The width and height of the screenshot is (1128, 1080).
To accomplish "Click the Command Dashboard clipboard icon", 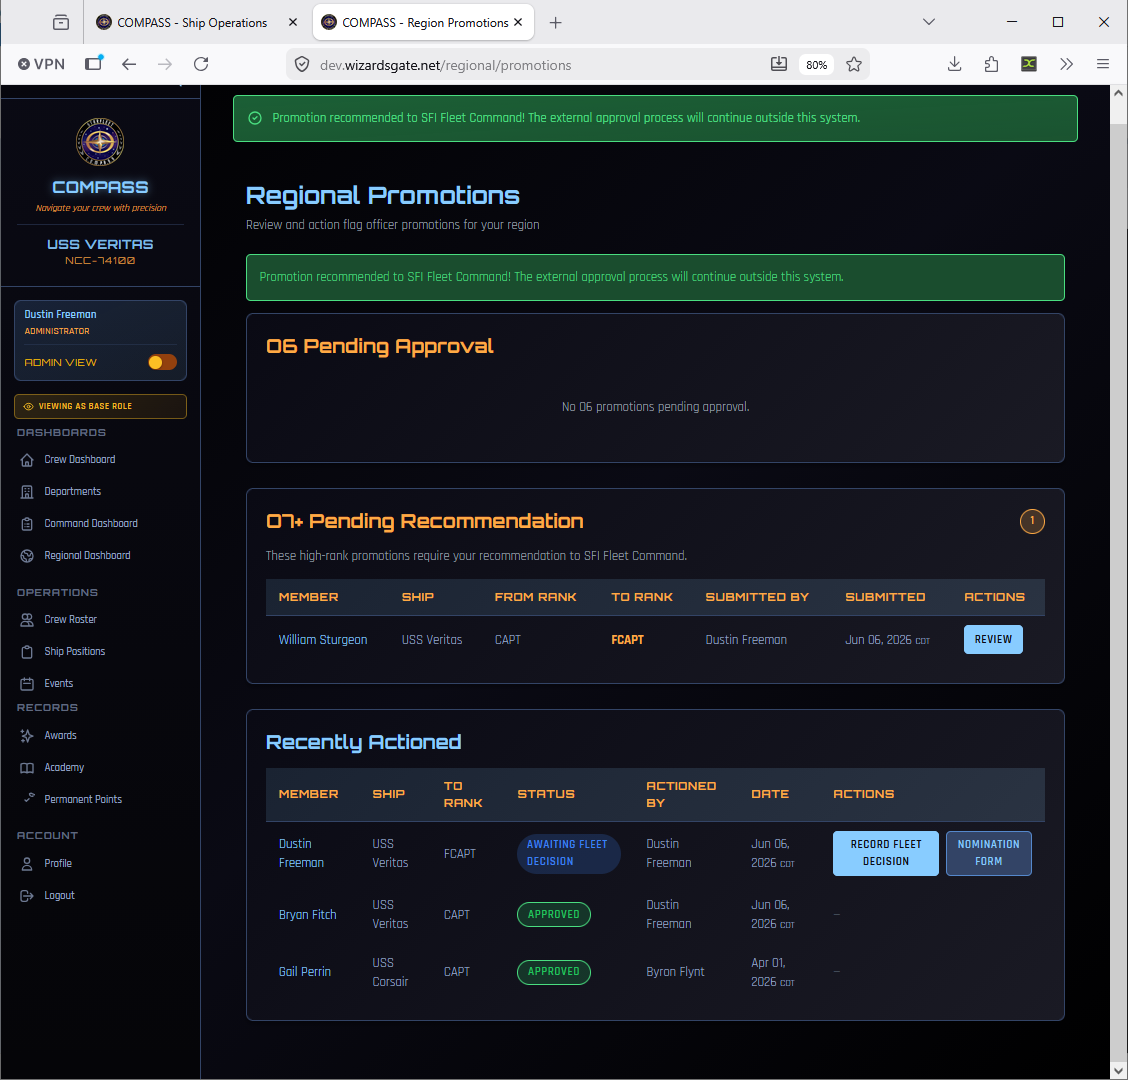I will click(27, 524).
